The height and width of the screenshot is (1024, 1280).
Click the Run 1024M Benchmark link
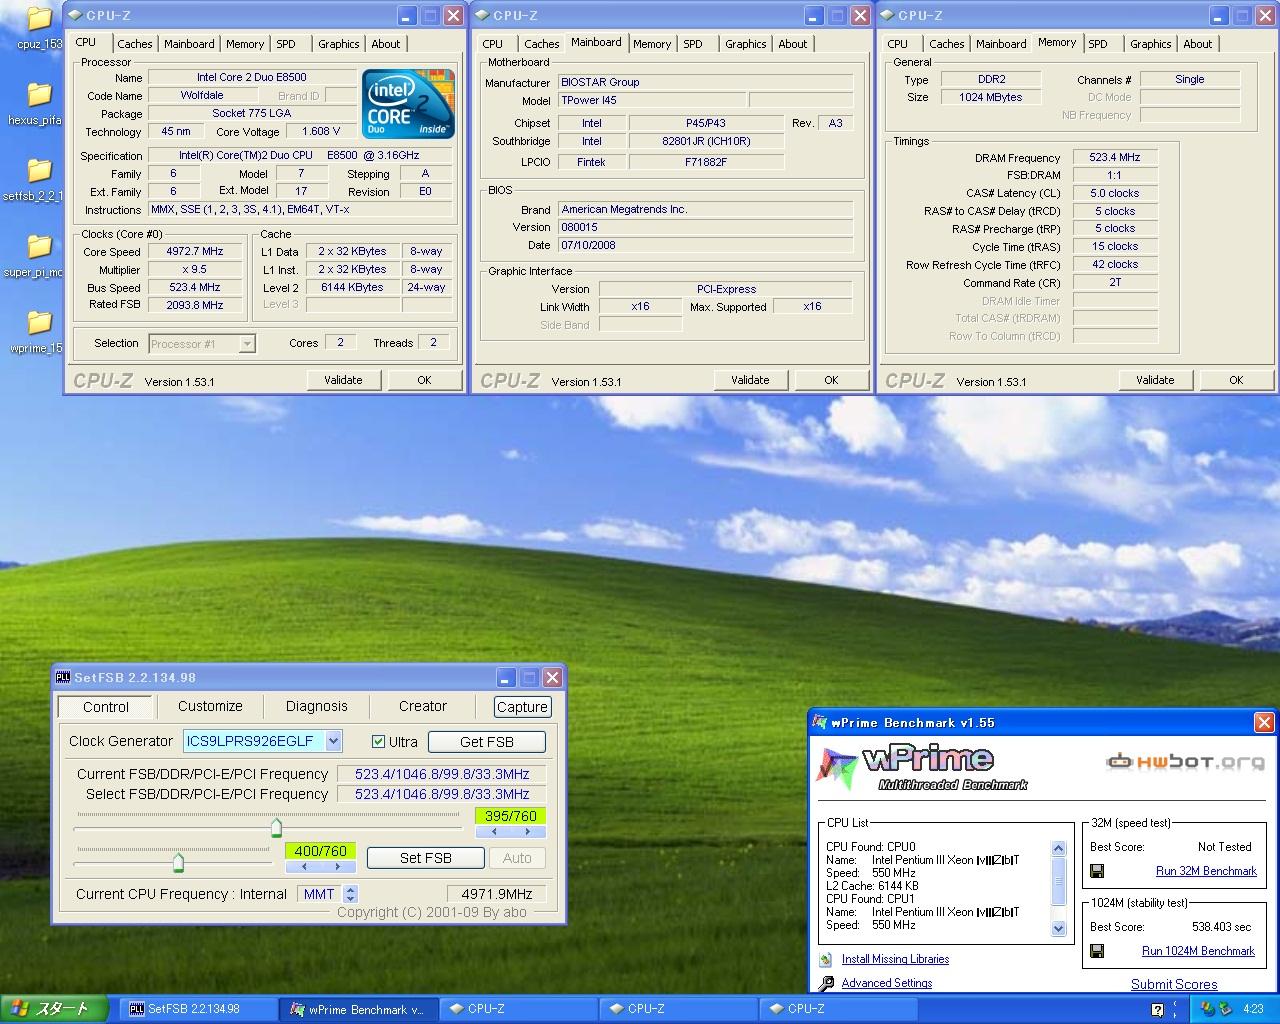1198,951
